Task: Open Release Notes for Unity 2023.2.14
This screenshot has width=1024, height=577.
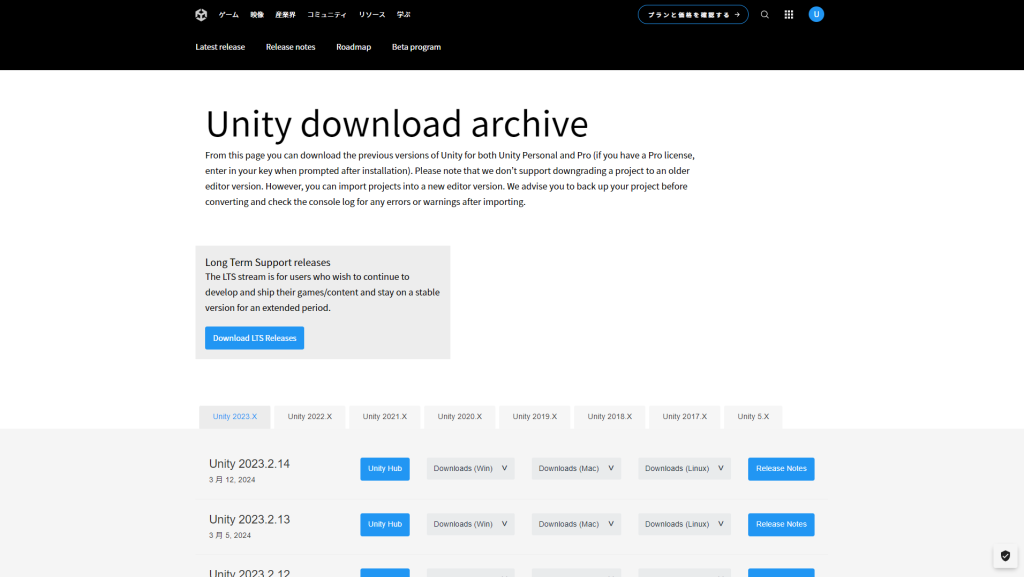Action: tap(781, 469)
